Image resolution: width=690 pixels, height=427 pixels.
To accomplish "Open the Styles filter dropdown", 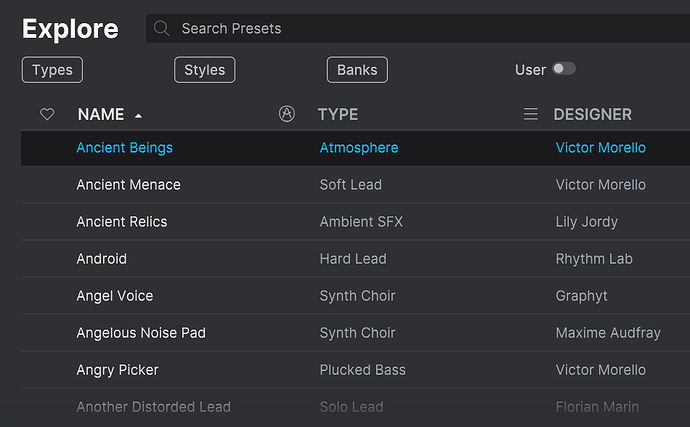I will tap(205, 70).
